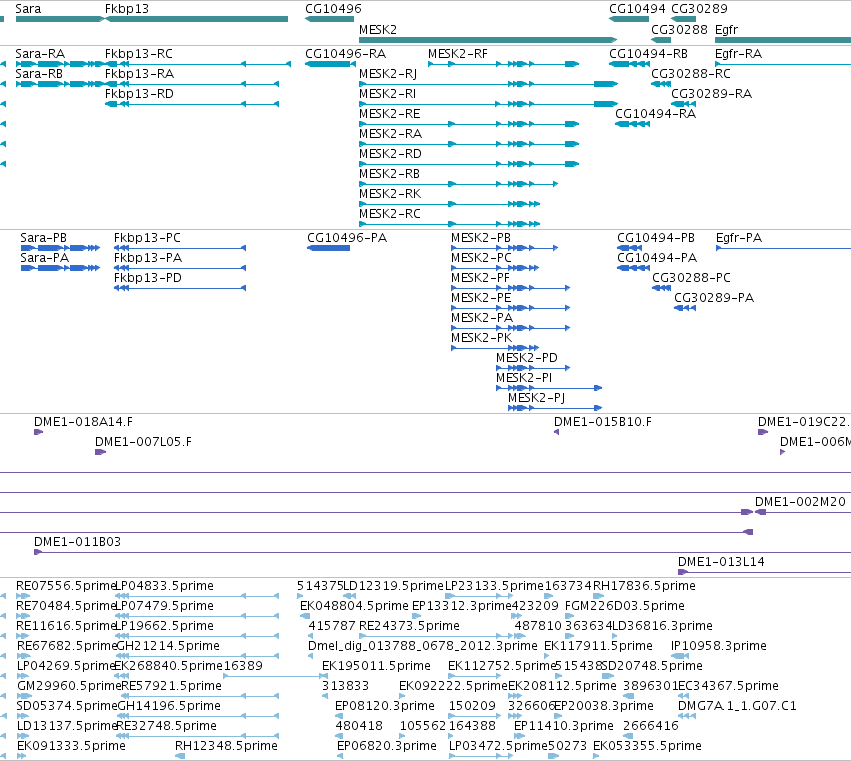The height and width of the screenshot is (761, 851).
Task: Click the DME1-013L14 clone label
Action: [x=721, y=562]
